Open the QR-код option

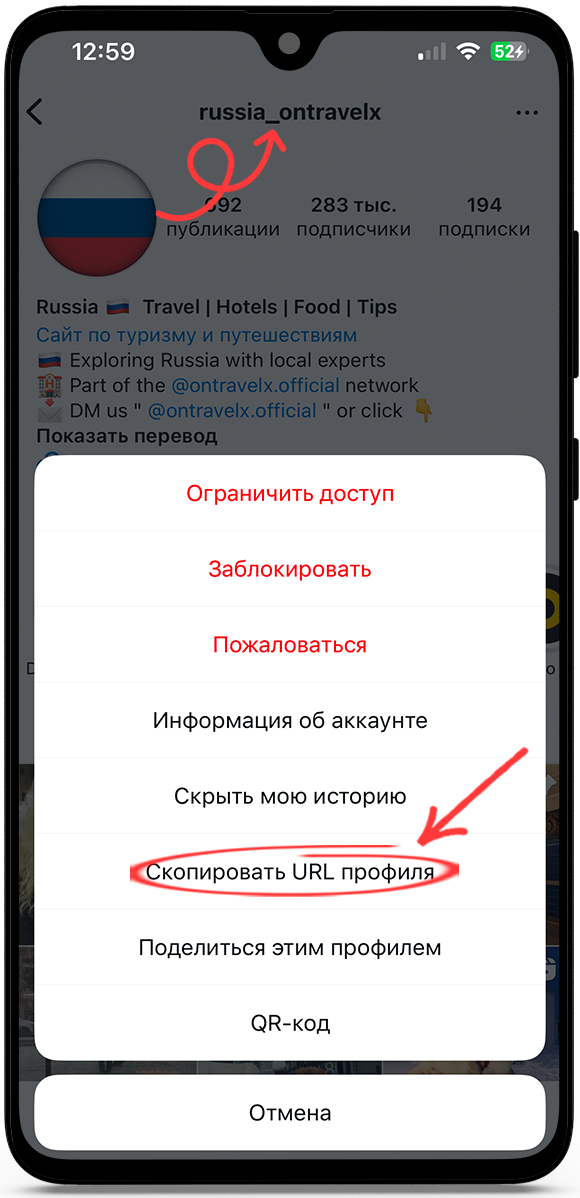(x=290, y=1022)
